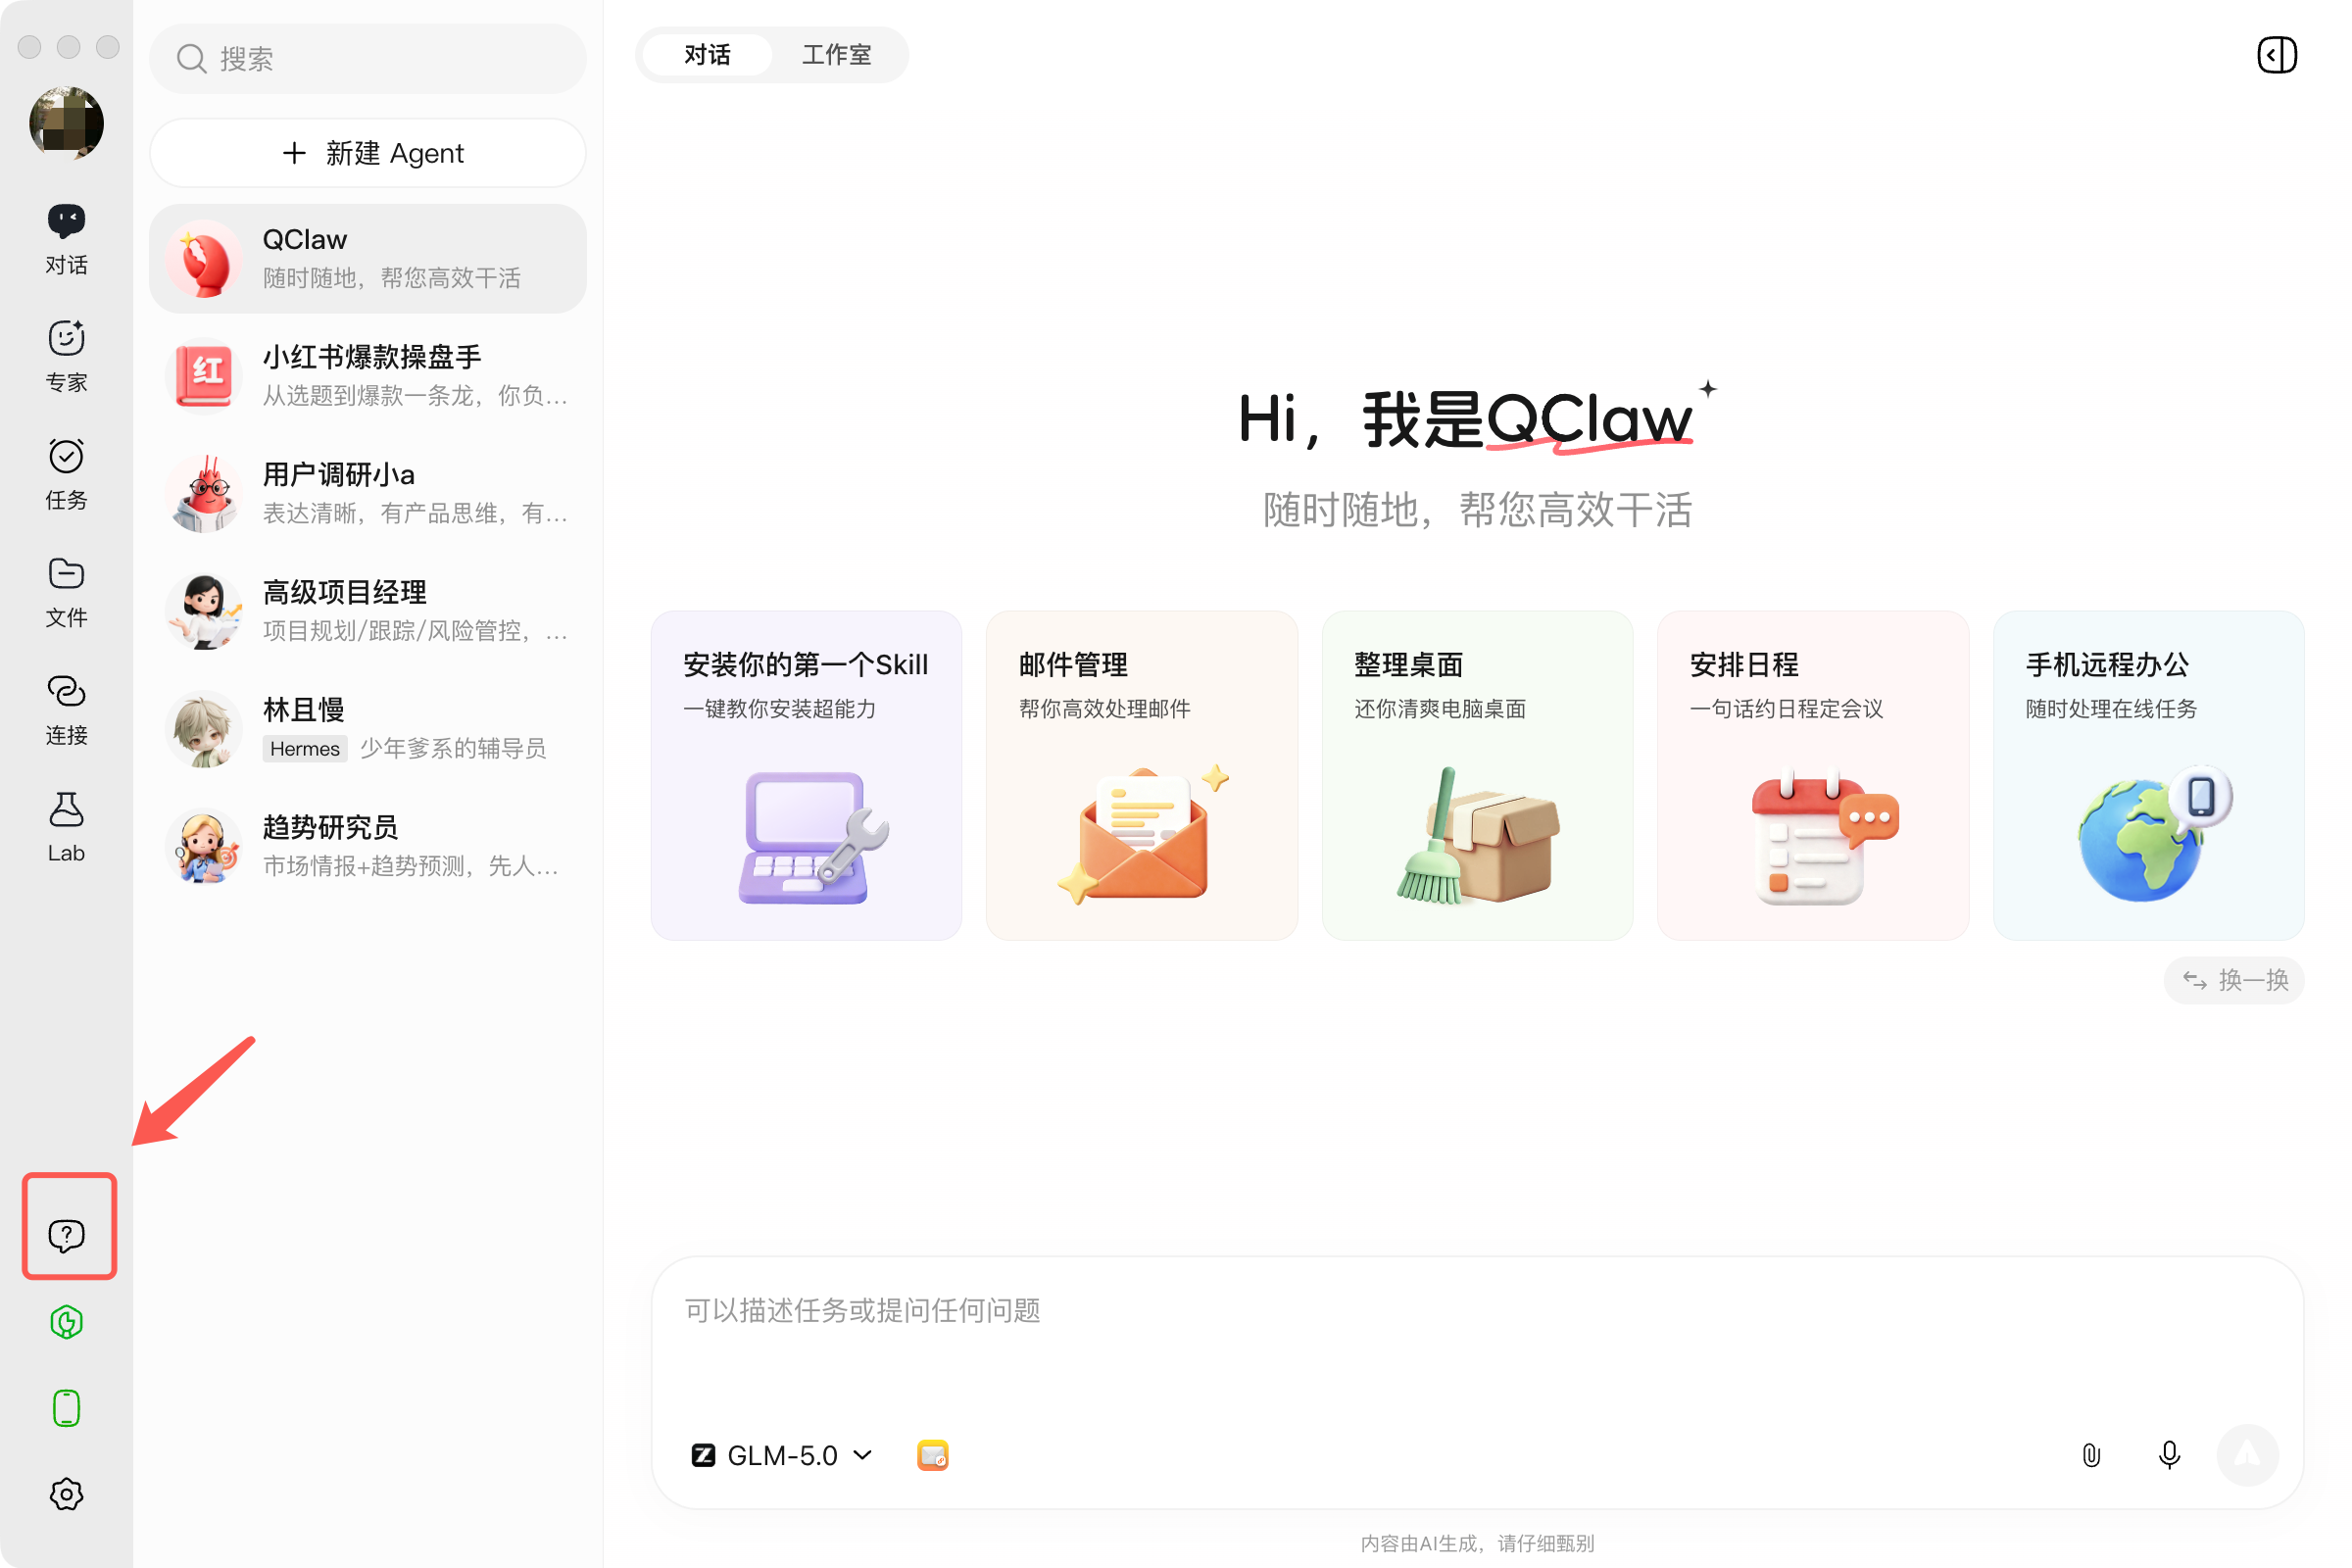Click the 高级项目经理 avatar

(204, 611)
